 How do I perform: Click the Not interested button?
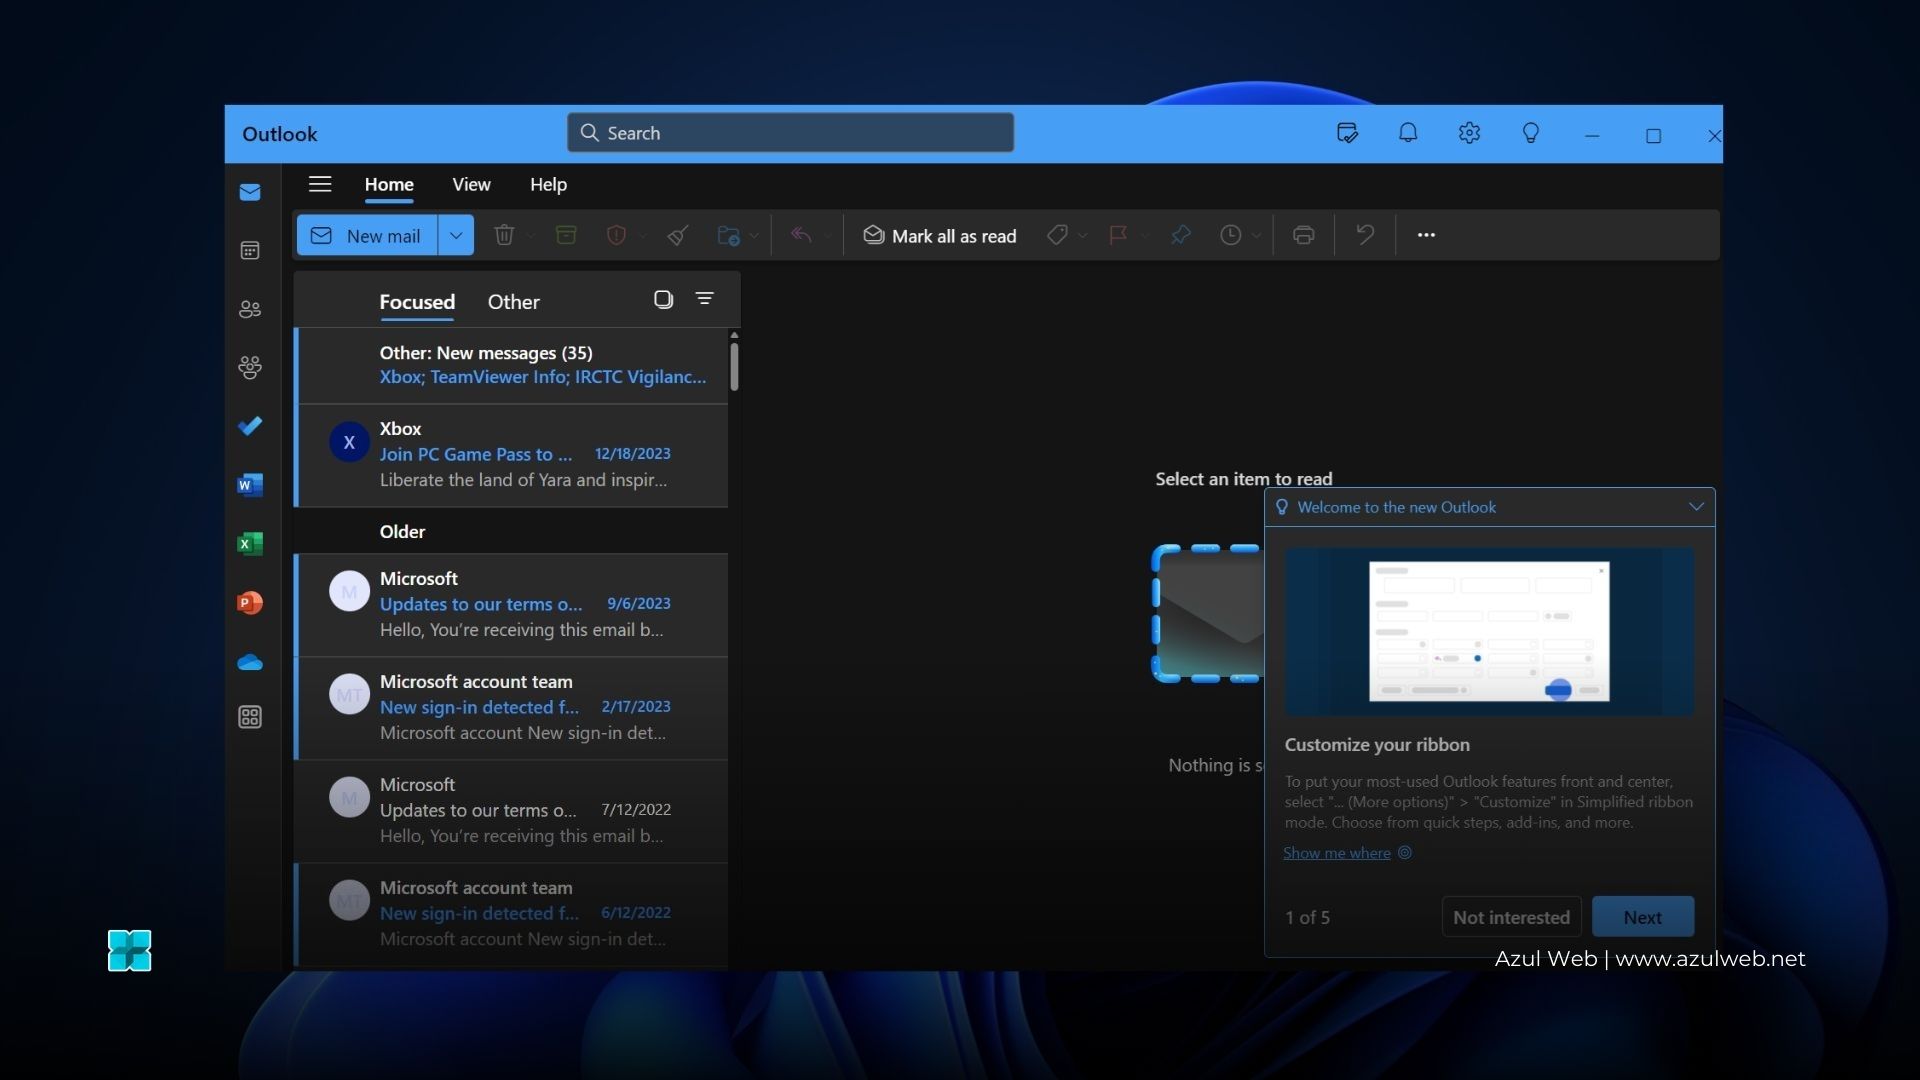(1511, 917)
